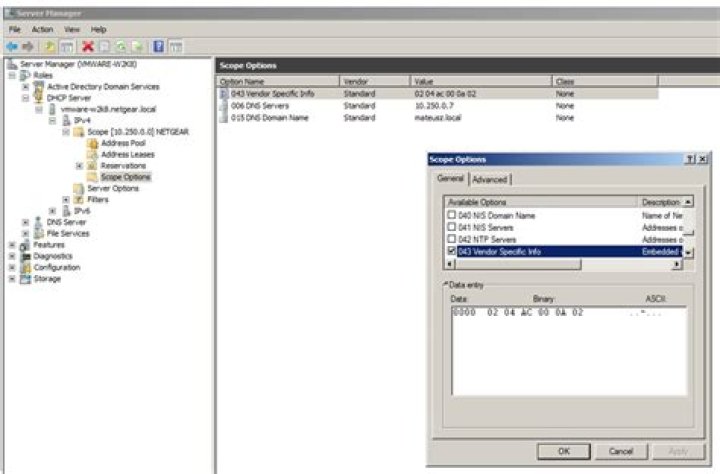Switch to the General tab

[450, 178]
